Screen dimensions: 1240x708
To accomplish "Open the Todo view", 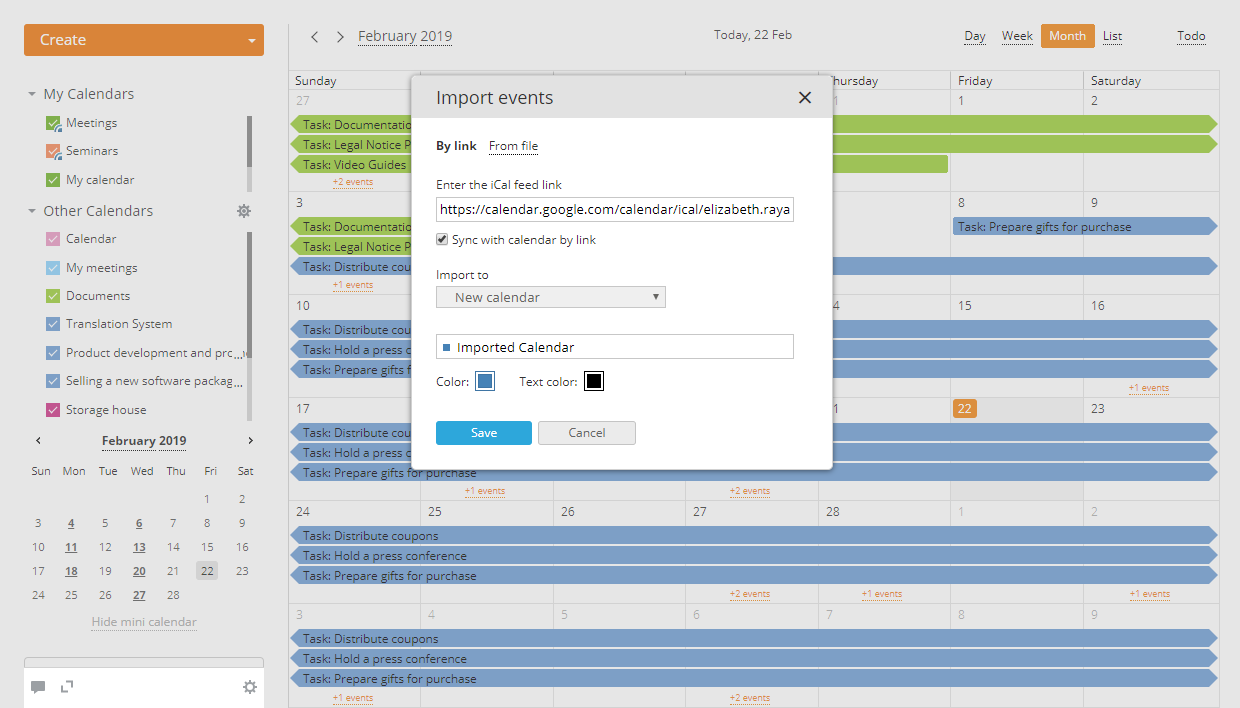I will click(1191, 35).
